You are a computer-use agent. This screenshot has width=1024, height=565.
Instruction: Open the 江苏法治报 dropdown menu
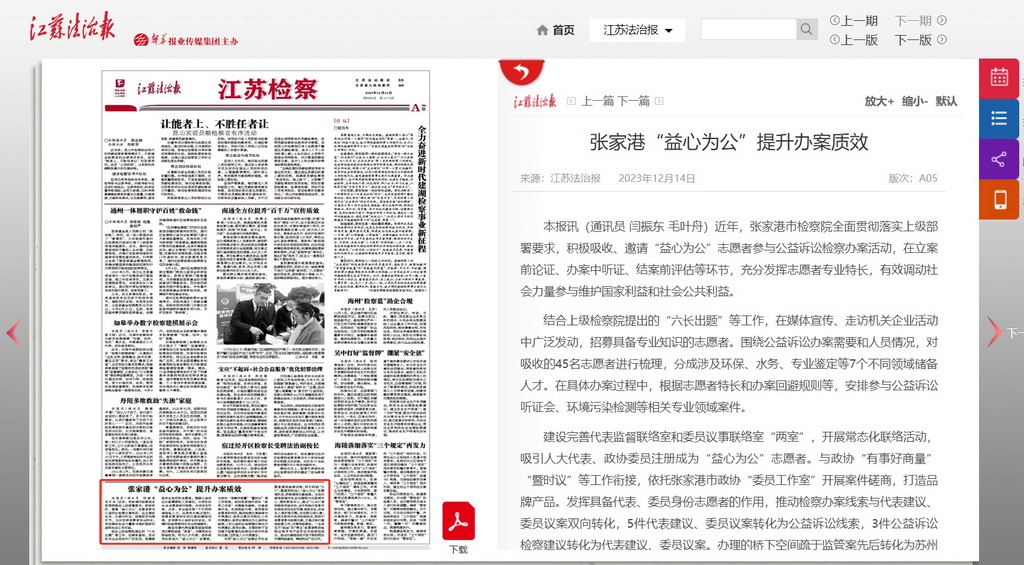click(637, 30)
